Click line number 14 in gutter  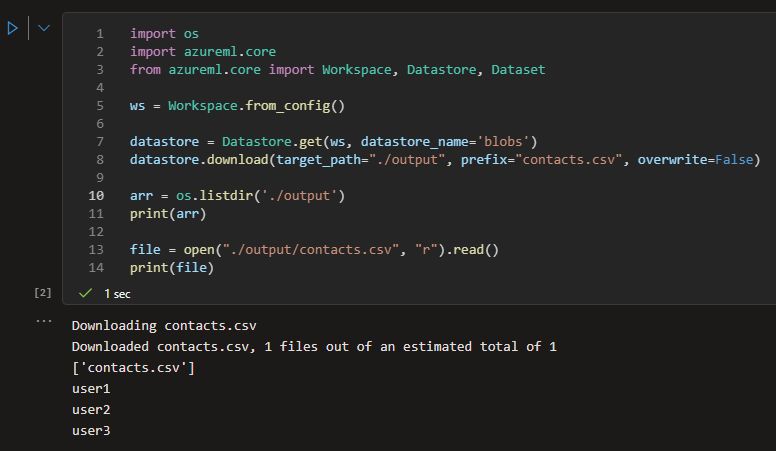point(96,267)
